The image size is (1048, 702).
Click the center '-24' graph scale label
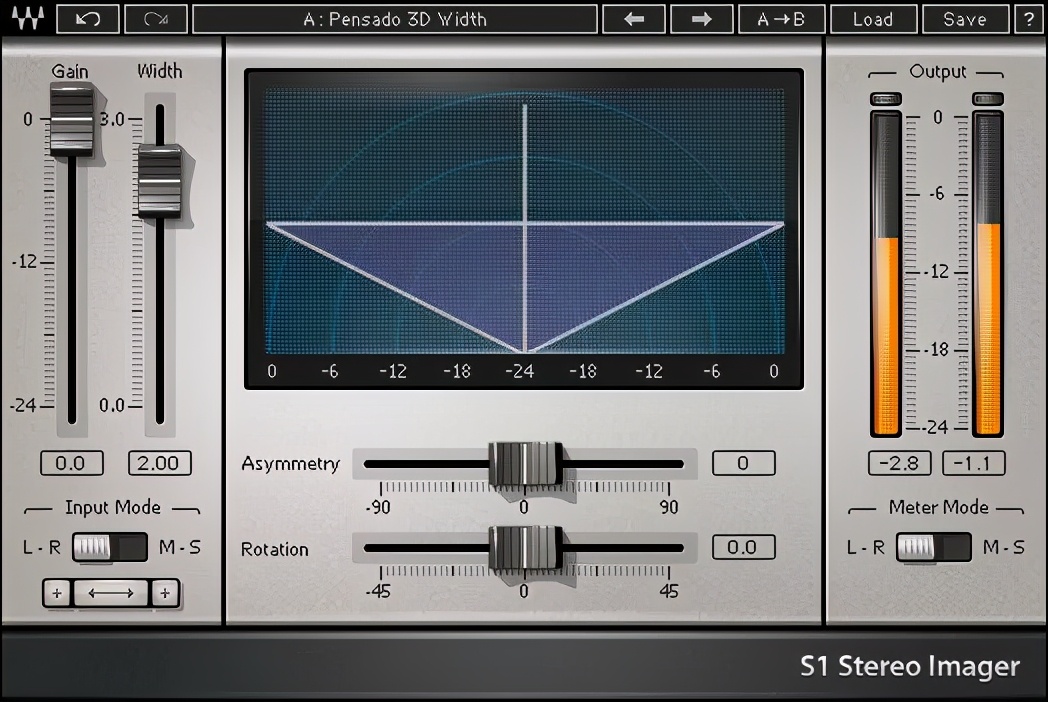[x=519, y=371]
